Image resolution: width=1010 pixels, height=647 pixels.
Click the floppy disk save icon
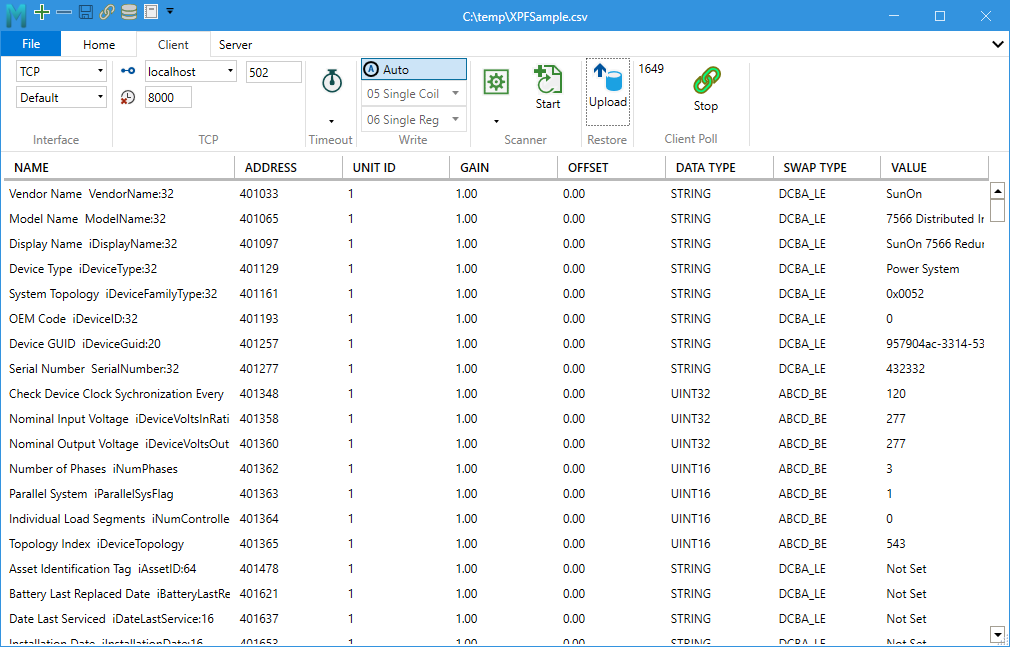[86, 12]
